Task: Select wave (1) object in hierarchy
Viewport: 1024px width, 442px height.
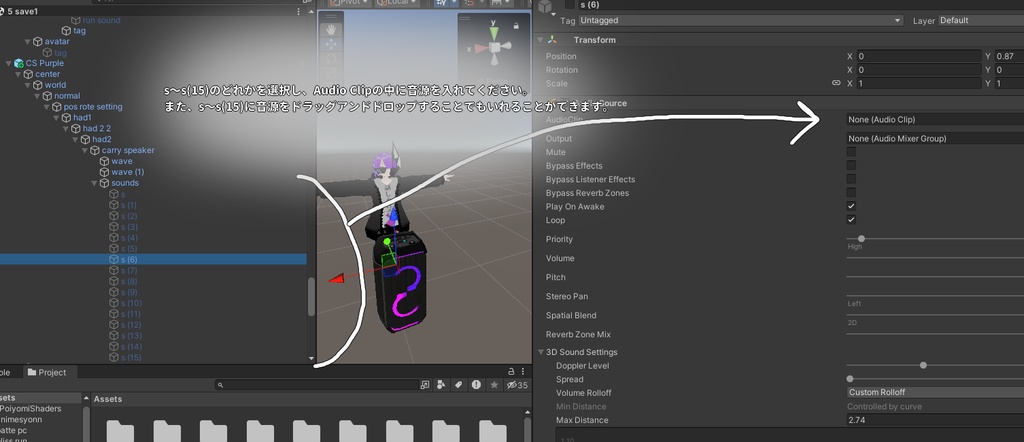Action: pos(127,172)
